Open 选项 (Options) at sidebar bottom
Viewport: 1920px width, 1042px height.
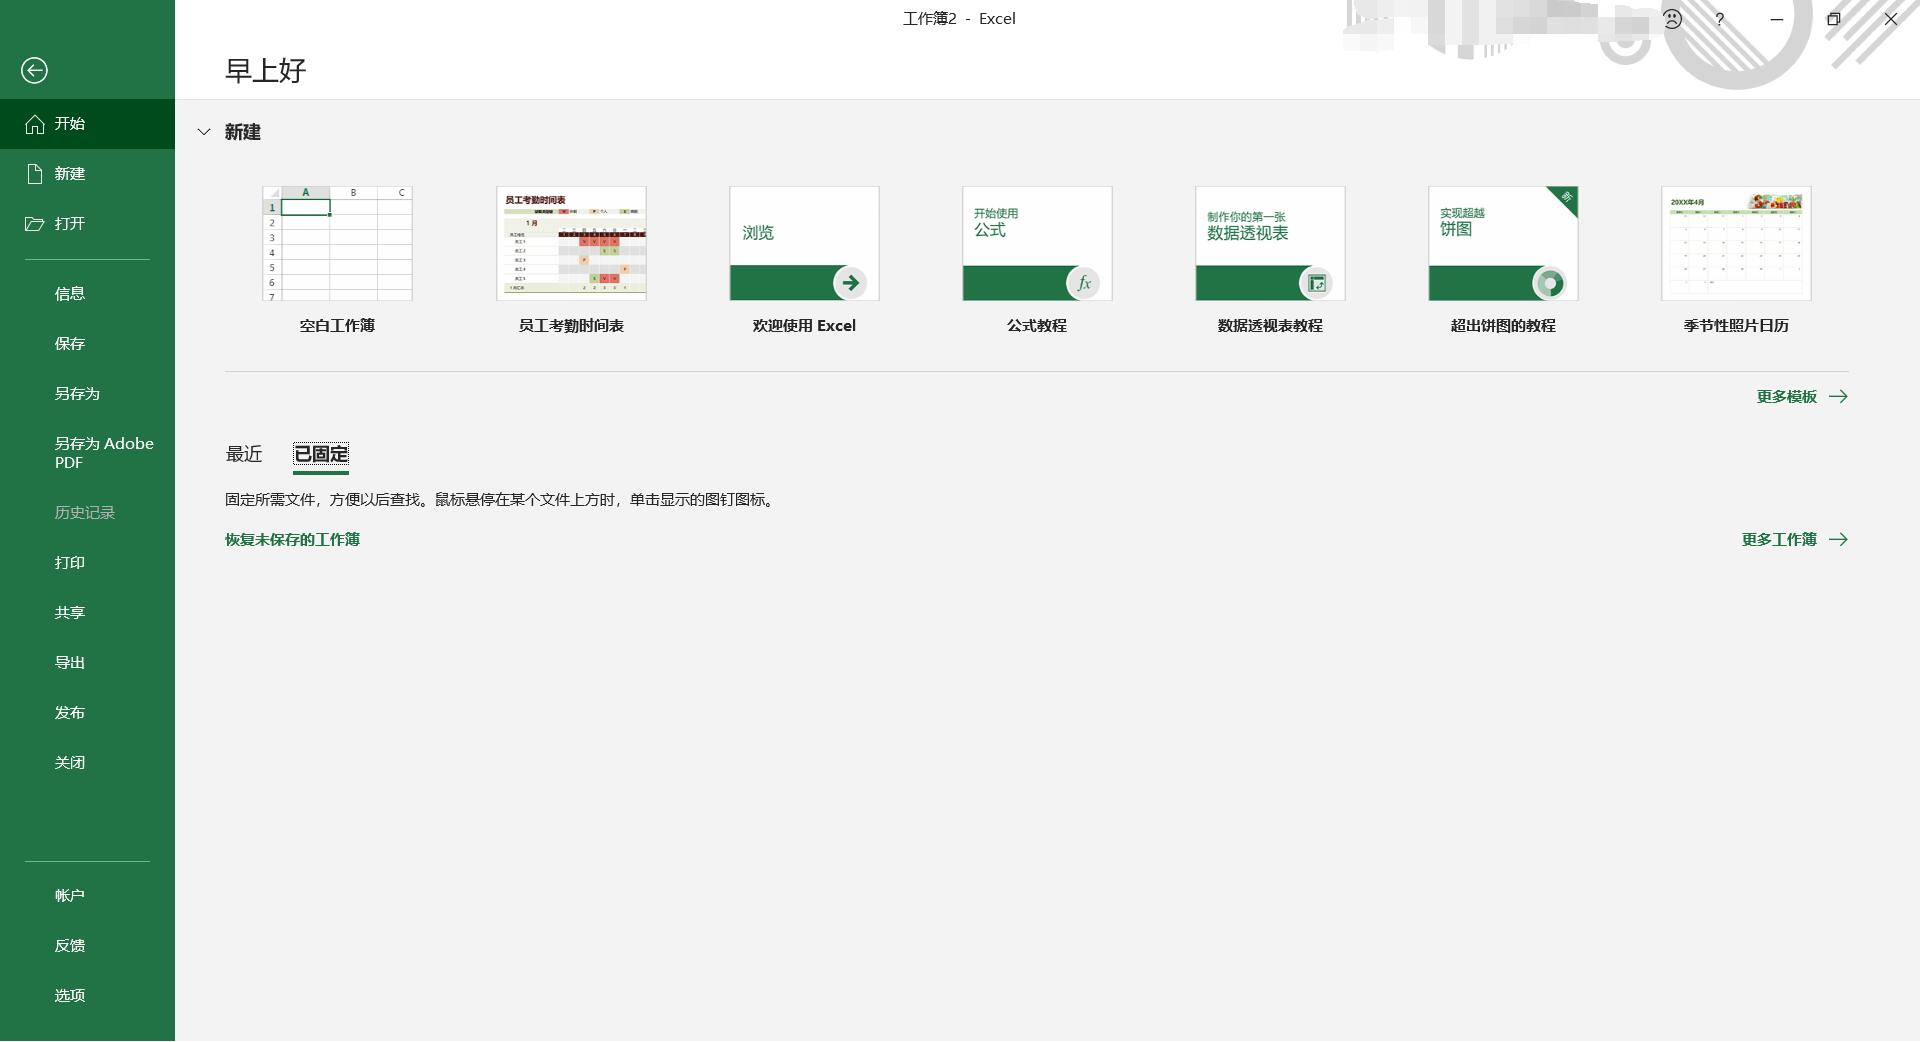[69, 995]
